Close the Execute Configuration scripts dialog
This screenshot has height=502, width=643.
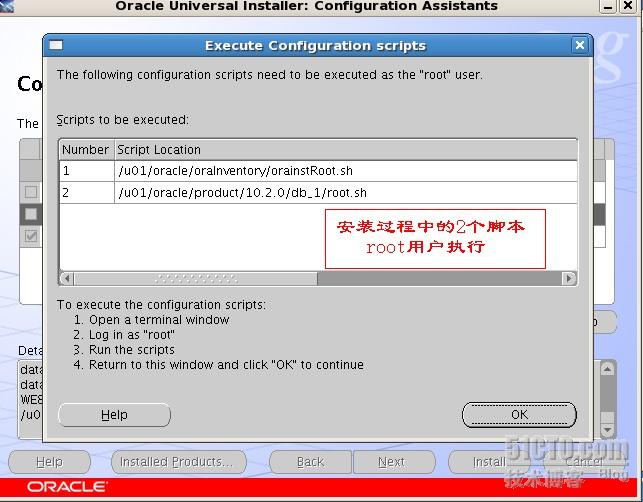(x=580, y=45)
